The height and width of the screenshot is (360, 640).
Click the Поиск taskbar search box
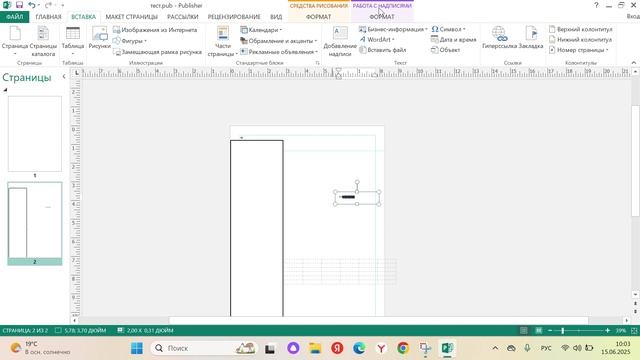[x=203, y=348]
